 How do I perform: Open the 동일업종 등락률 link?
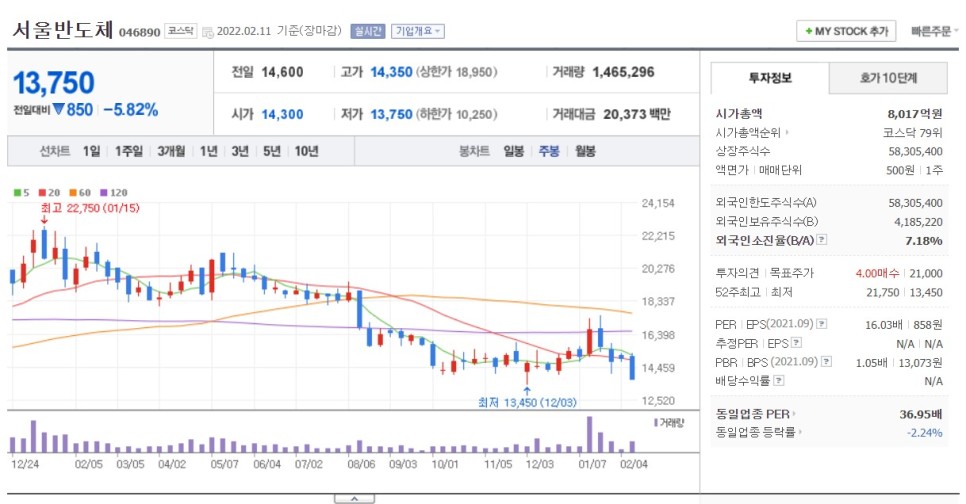click(x=758, y=432)
